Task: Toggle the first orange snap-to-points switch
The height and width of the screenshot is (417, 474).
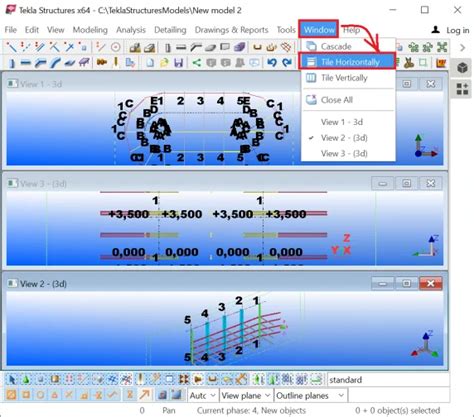Action: [x=12, y=395]
